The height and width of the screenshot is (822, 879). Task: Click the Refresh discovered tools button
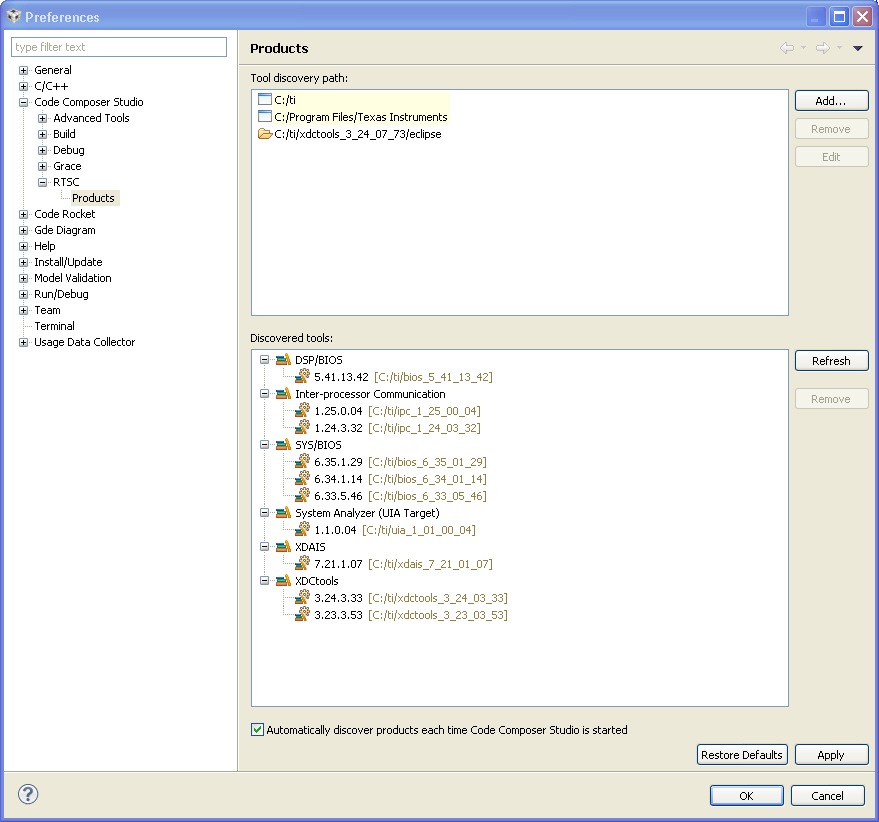831,361
